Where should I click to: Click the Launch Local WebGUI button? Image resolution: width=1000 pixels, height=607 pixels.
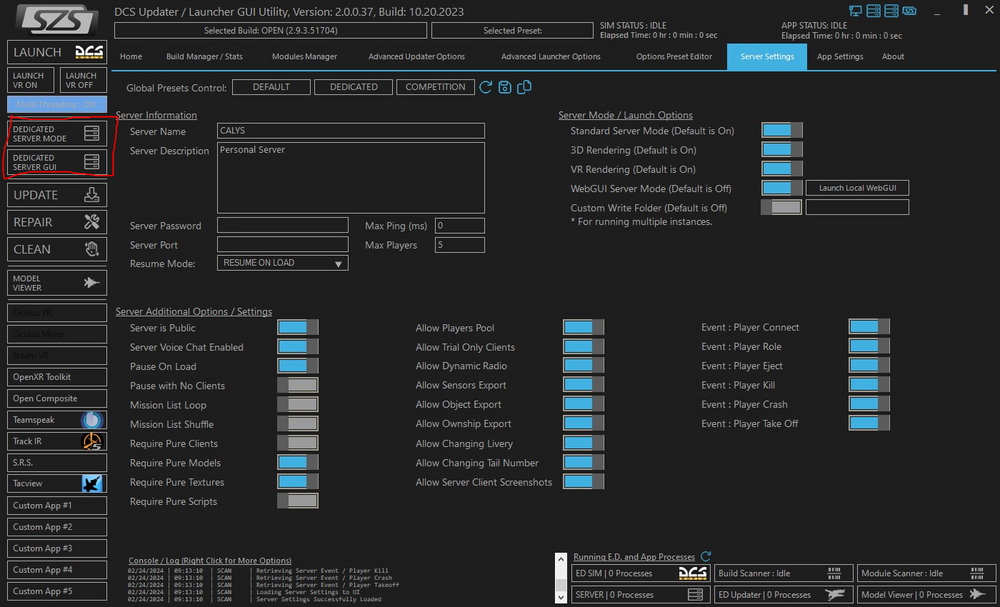(x=857, y=188)
